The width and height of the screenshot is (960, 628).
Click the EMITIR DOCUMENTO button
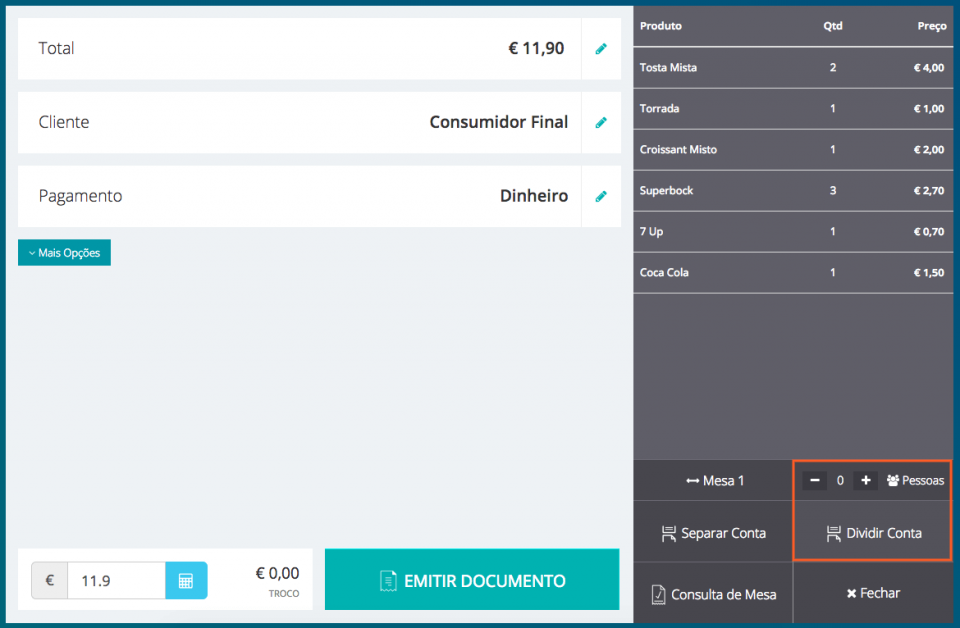pos(472,580)
